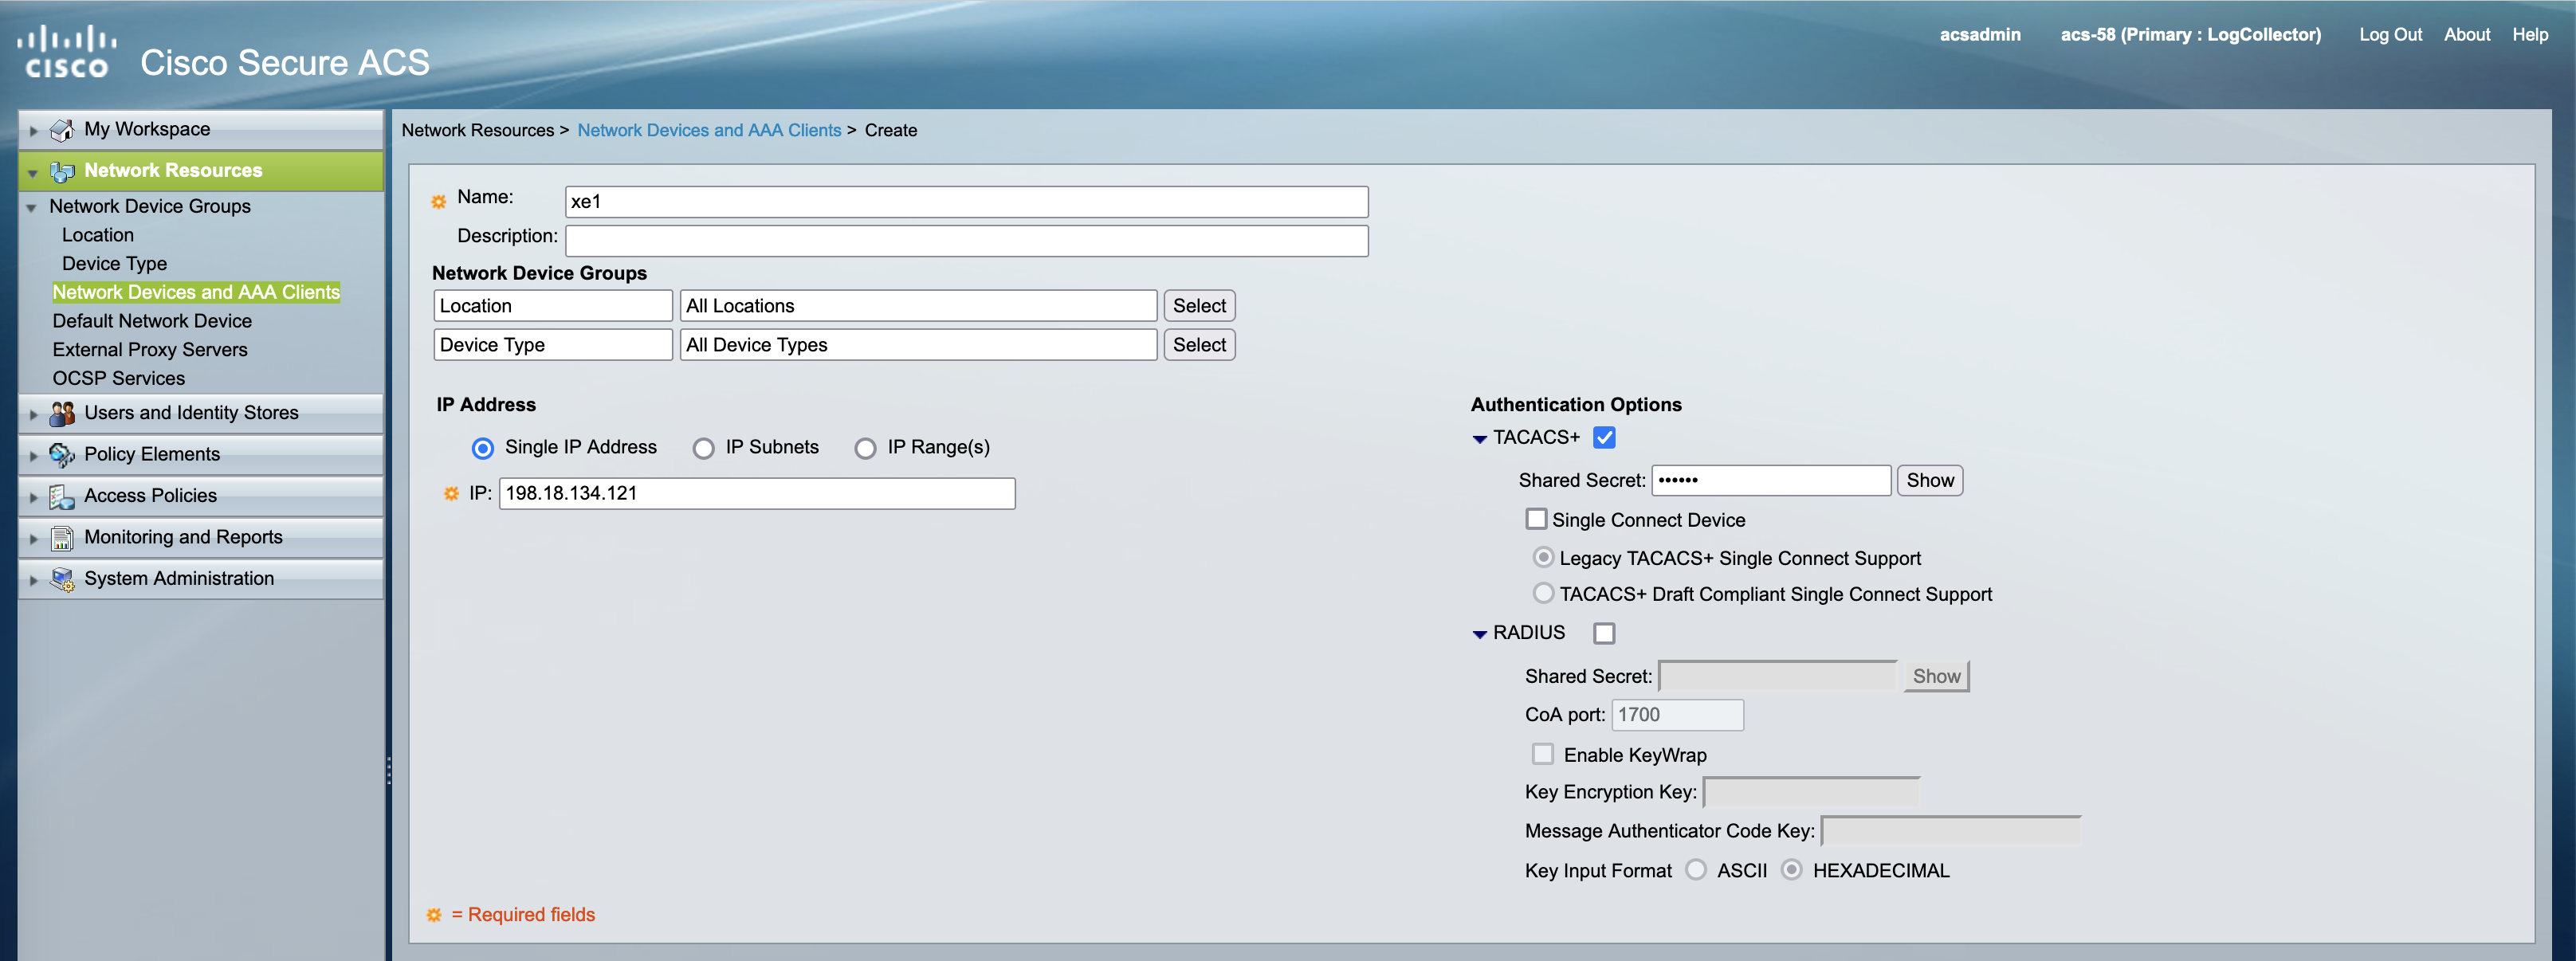The width and height of the screenshot is (2576, 961).
Task: Click Network Devices and AAA Clients breadcrumb
Action: pos(709,130)
